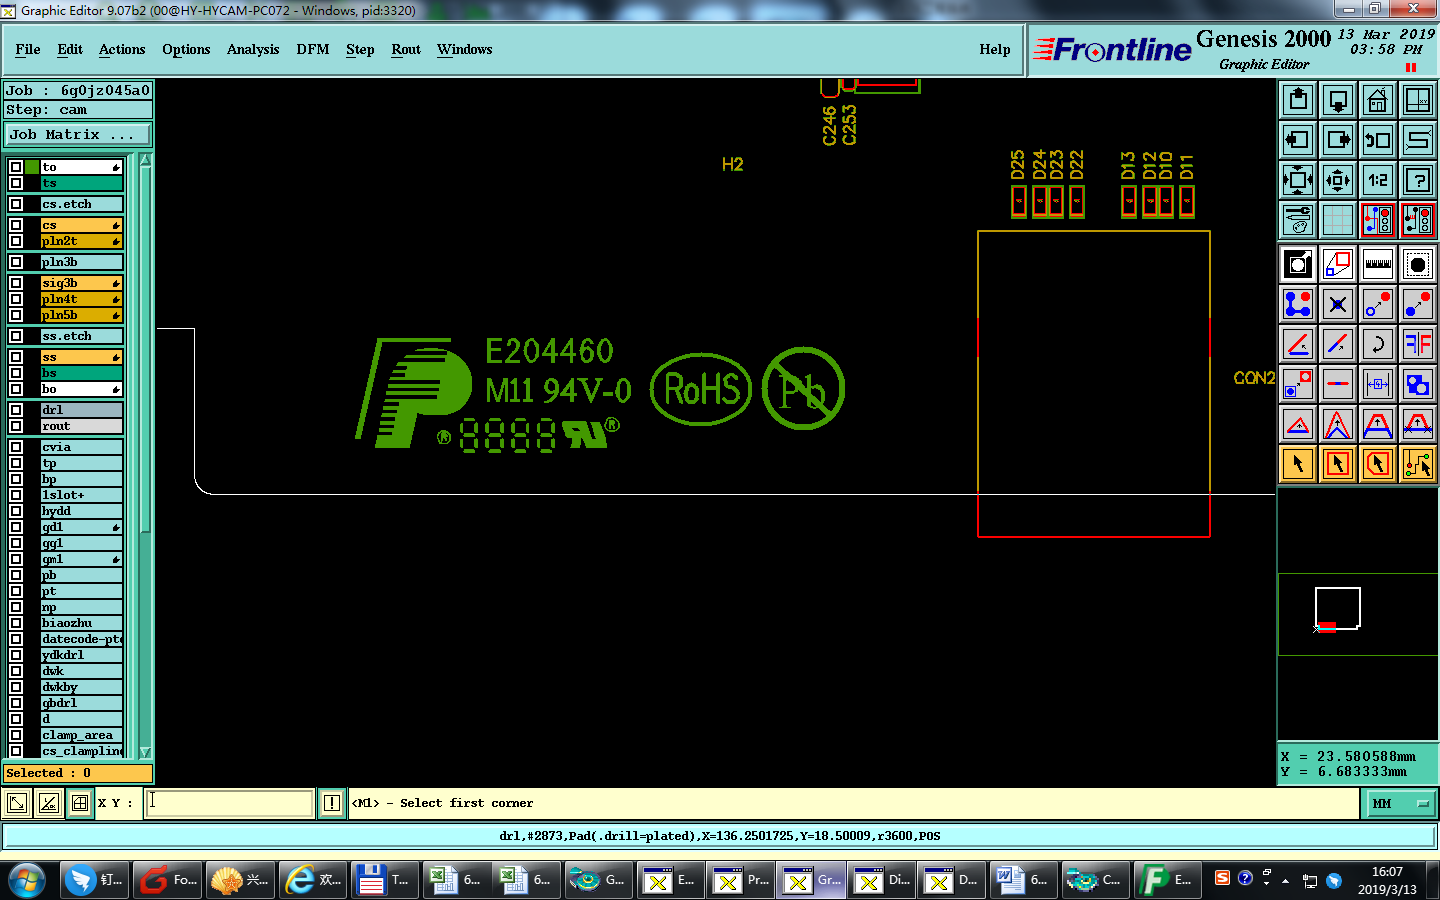The image size is (1440, 900).
Task: Toggle visibility checkbox for layer cs
Action: tap(16, 225)
